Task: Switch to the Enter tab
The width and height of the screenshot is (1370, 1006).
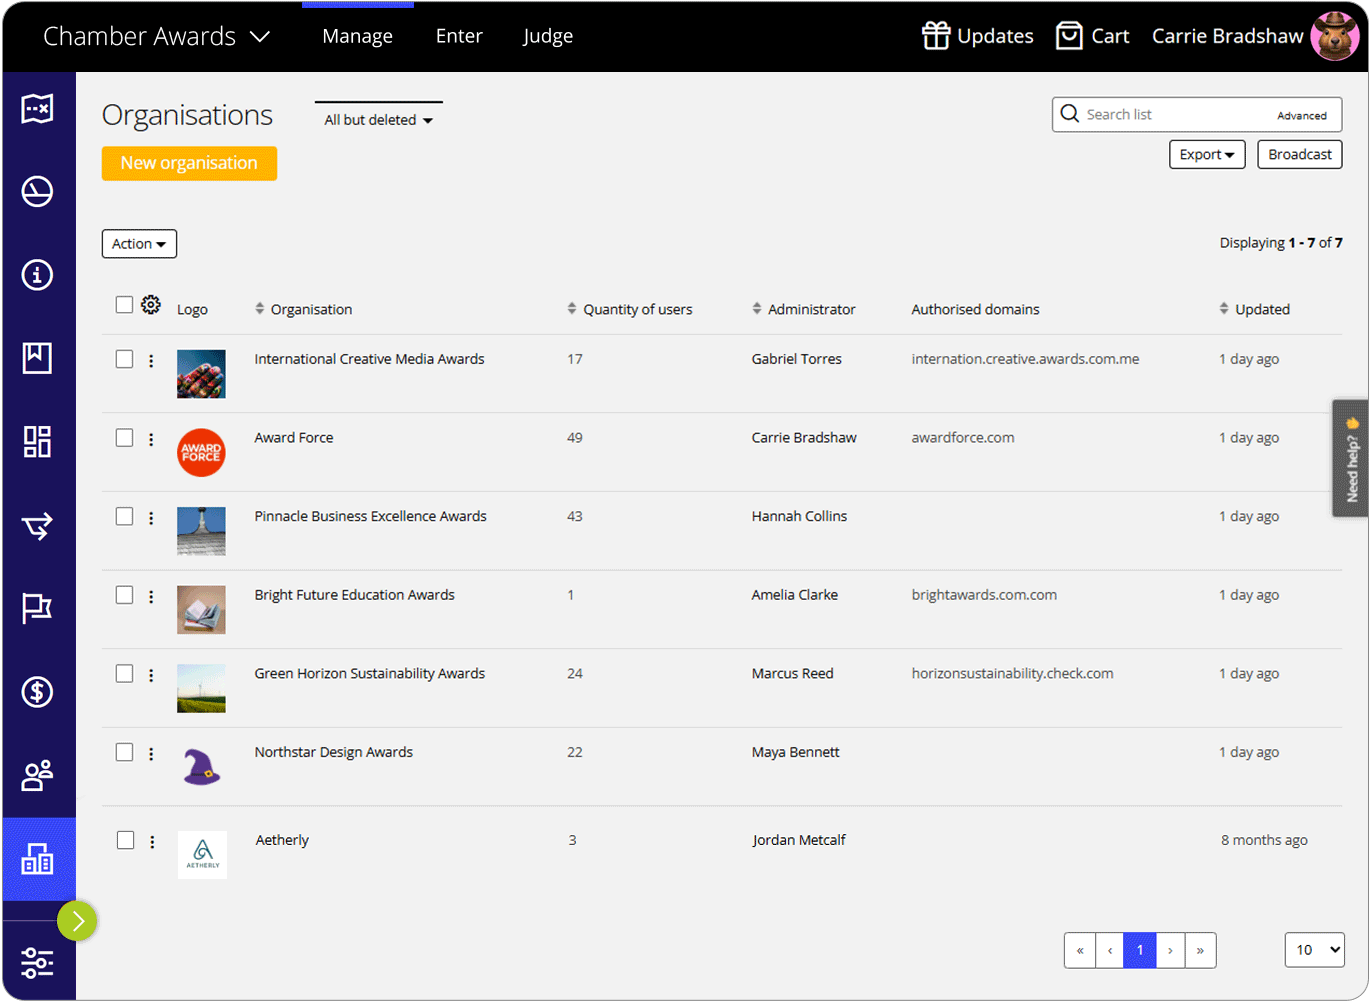Action: (459, 36)
